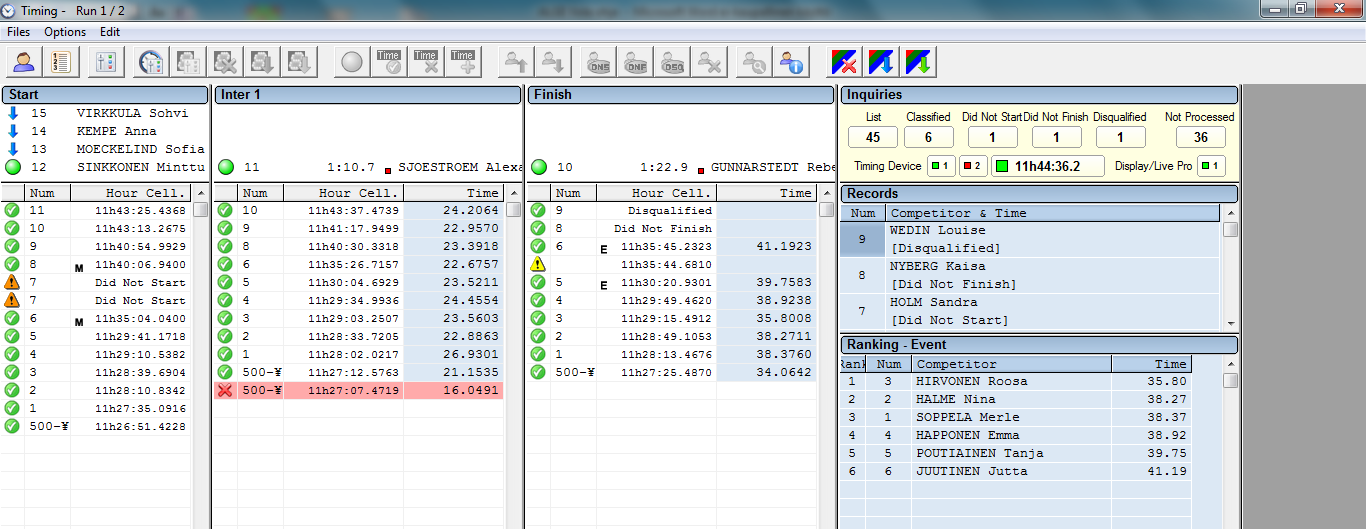Select MOECKELIND Sofia in Start queue
This screenshot has height=529, width=1366.
(105, 149)
